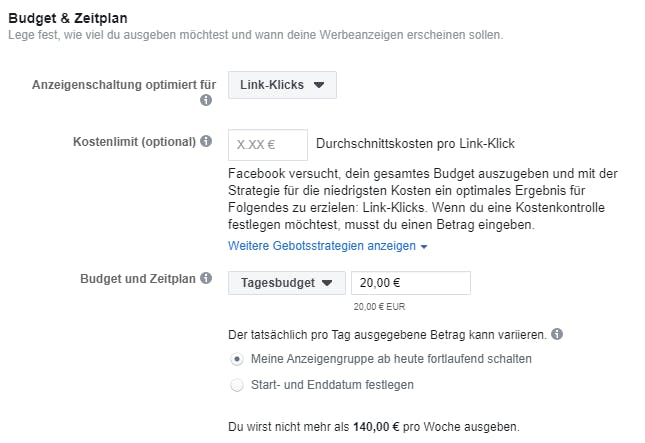The image size is (645, 443).
Task: Click the 'Kostenlimit (optional)' label
Action: pyautogui.click(x=134, y=142)
